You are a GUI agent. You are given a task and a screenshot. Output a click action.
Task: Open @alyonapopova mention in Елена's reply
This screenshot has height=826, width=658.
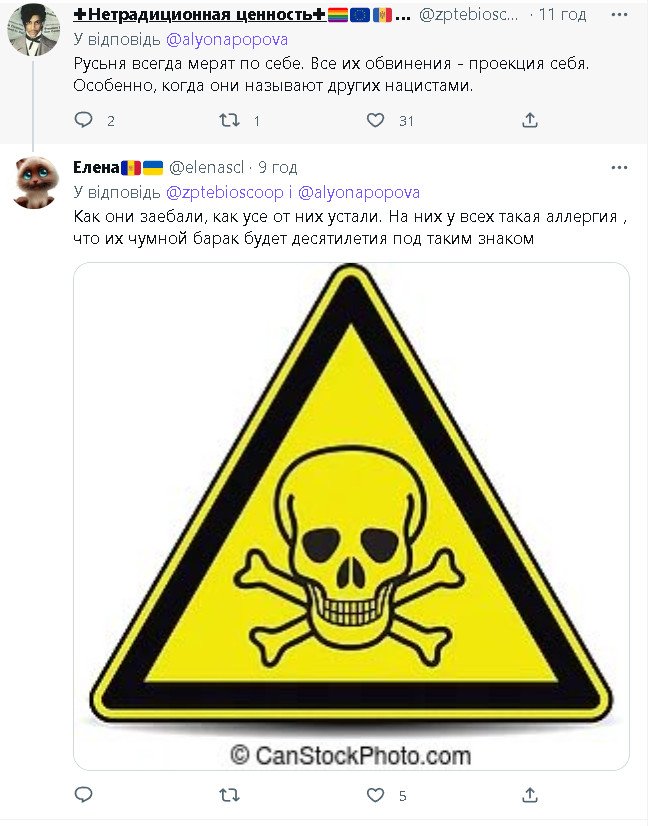pyautogui.click(x=359, y=193)
